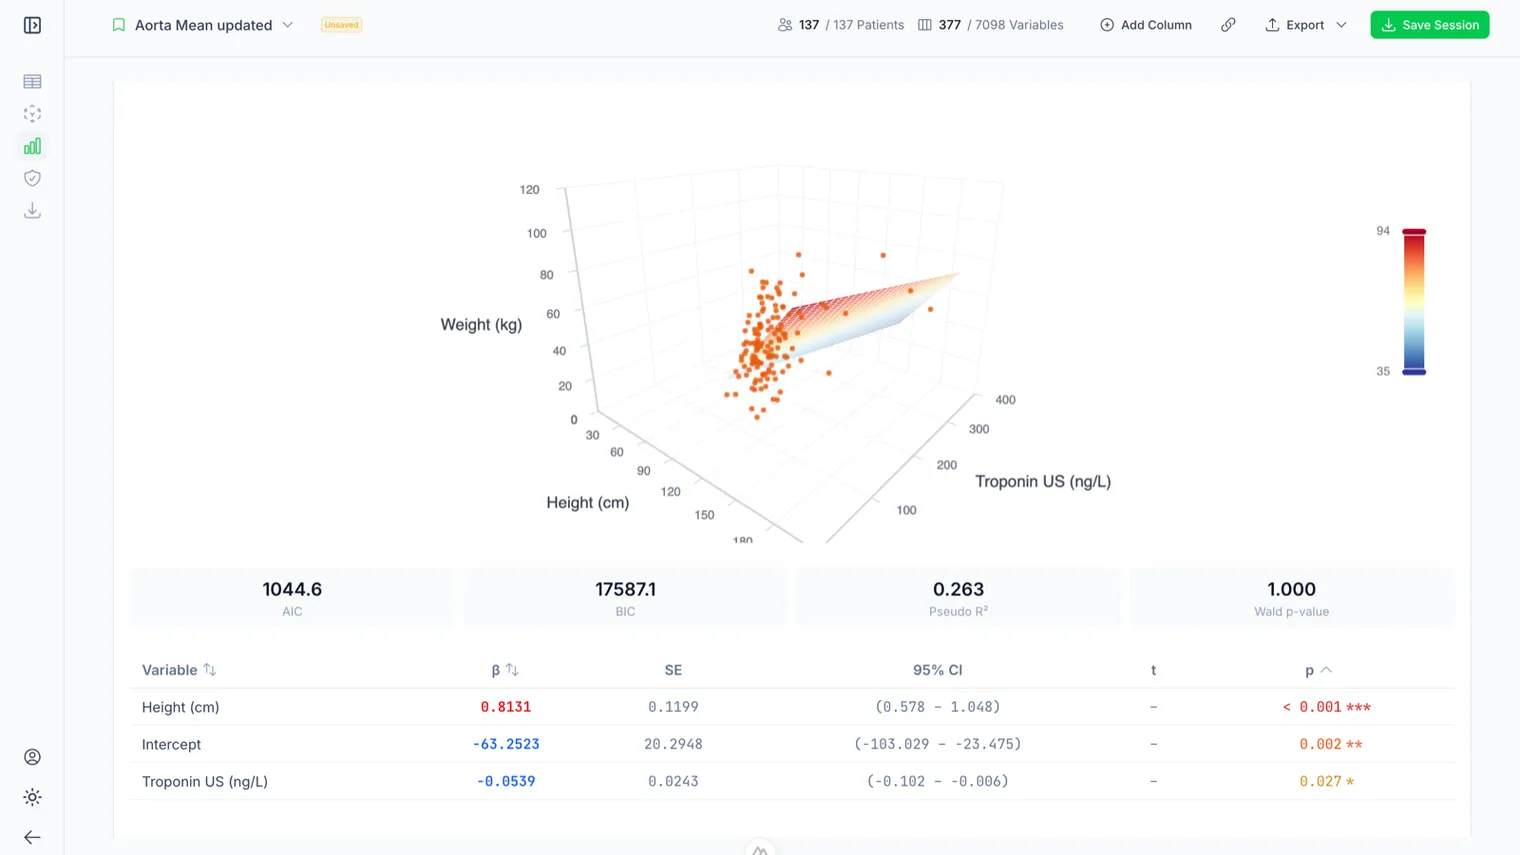Screen dimensions: 1520x855
Task: Toggle the light/dark theme sun icon
Action: coord(32,797)
